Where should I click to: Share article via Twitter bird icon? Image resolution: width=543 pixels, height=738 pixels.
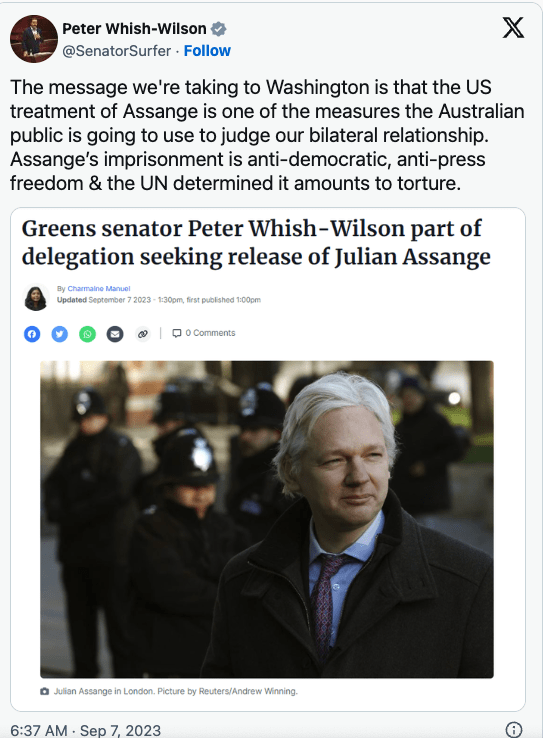pyautogui.click(x=59, y=334)
